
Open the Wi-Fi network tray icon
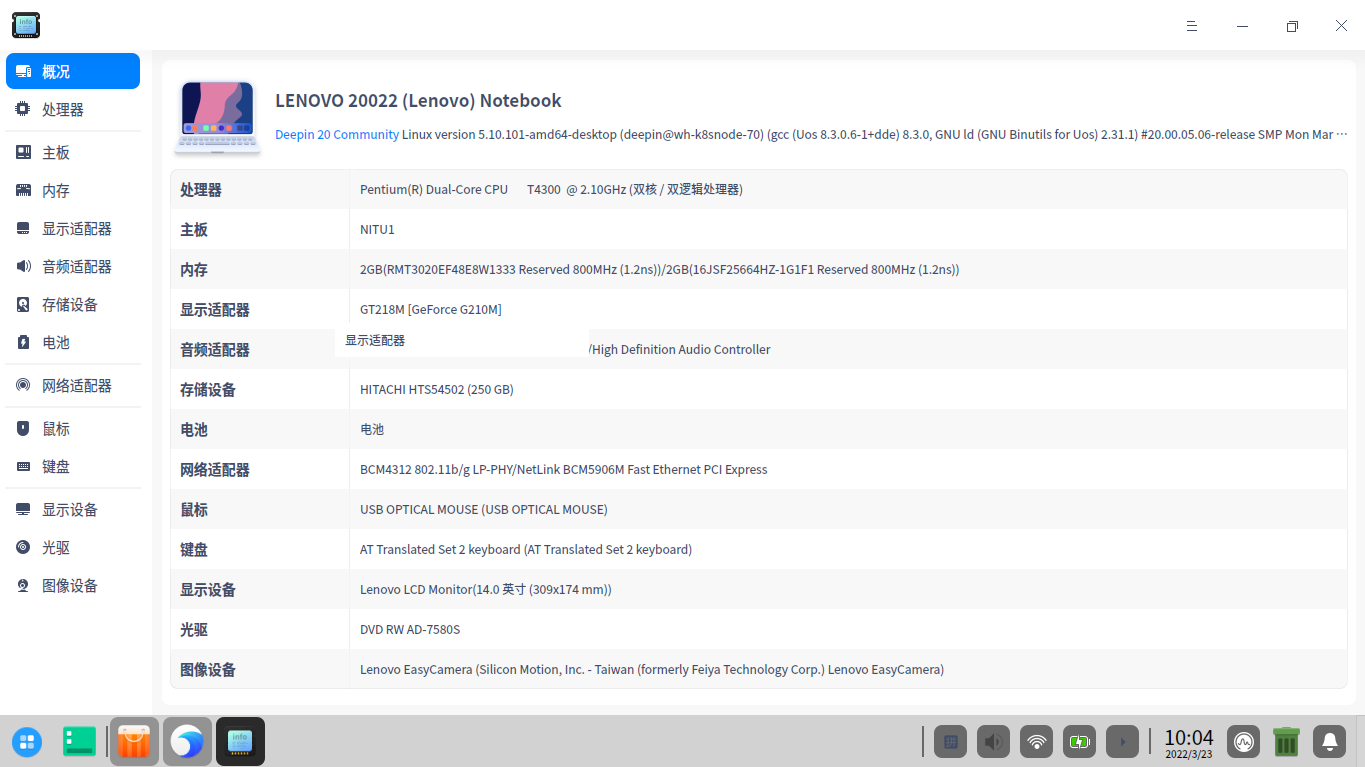pos(1037,742)
